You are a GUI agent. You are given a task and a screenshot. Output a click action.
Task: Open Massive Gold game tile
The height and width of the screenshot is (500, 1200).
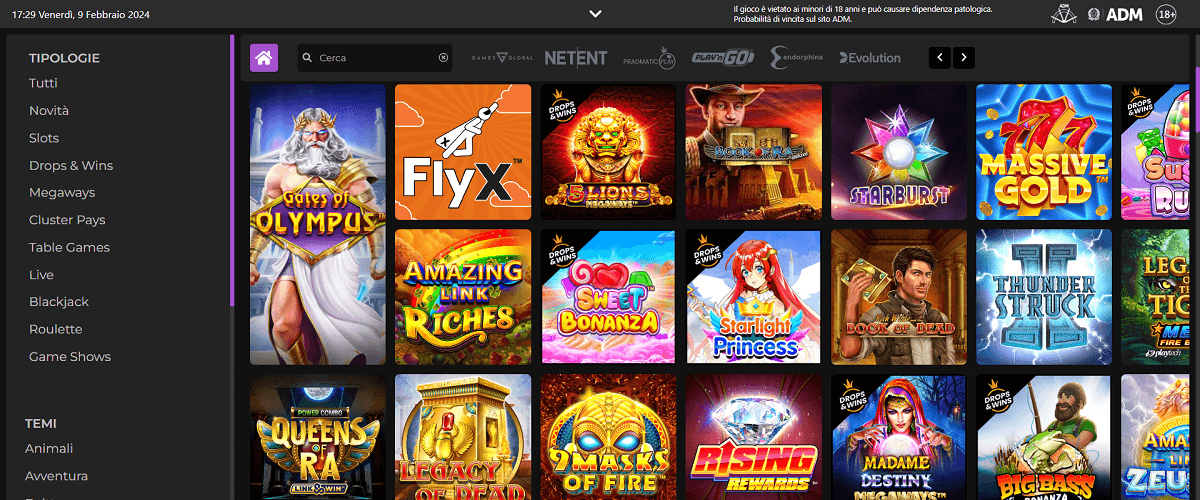(1044, 152)
